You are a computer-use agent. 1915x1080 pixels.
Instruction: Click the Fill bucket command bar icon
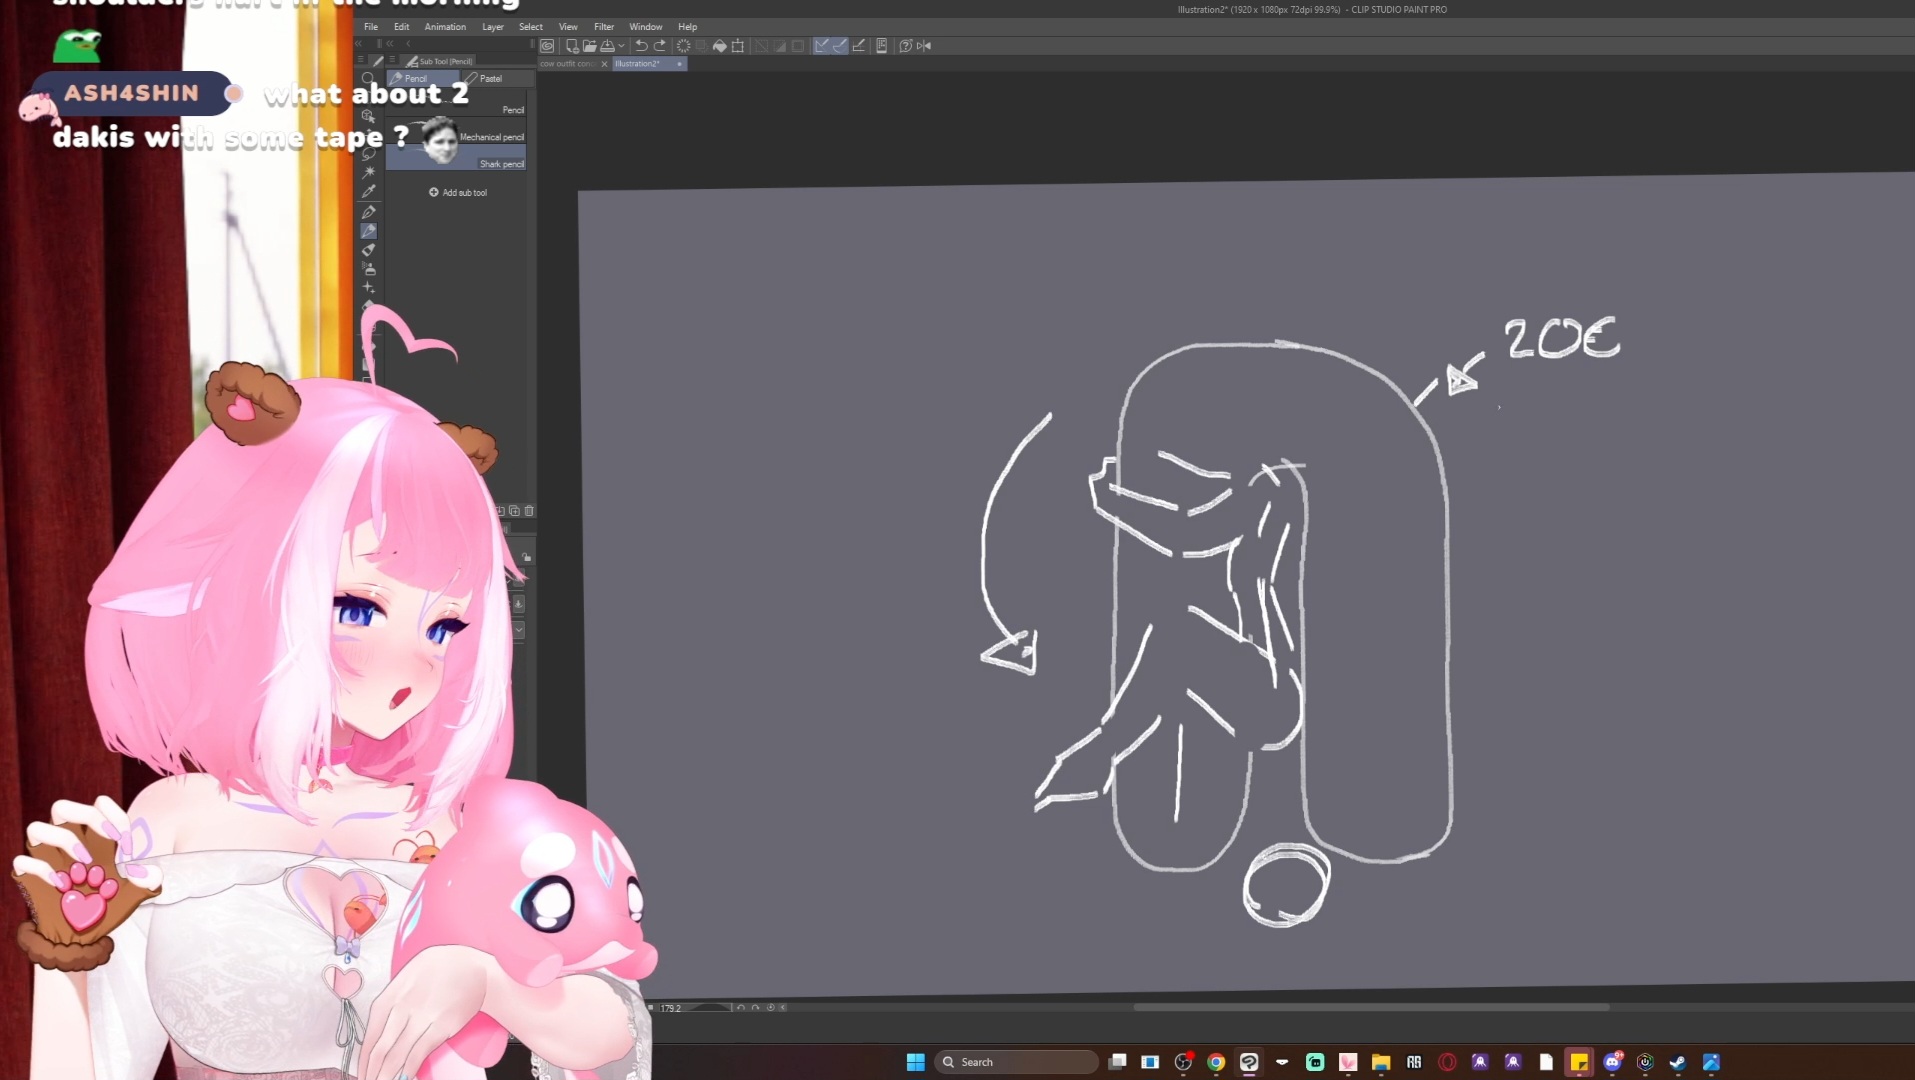click(x=719, y=46)
